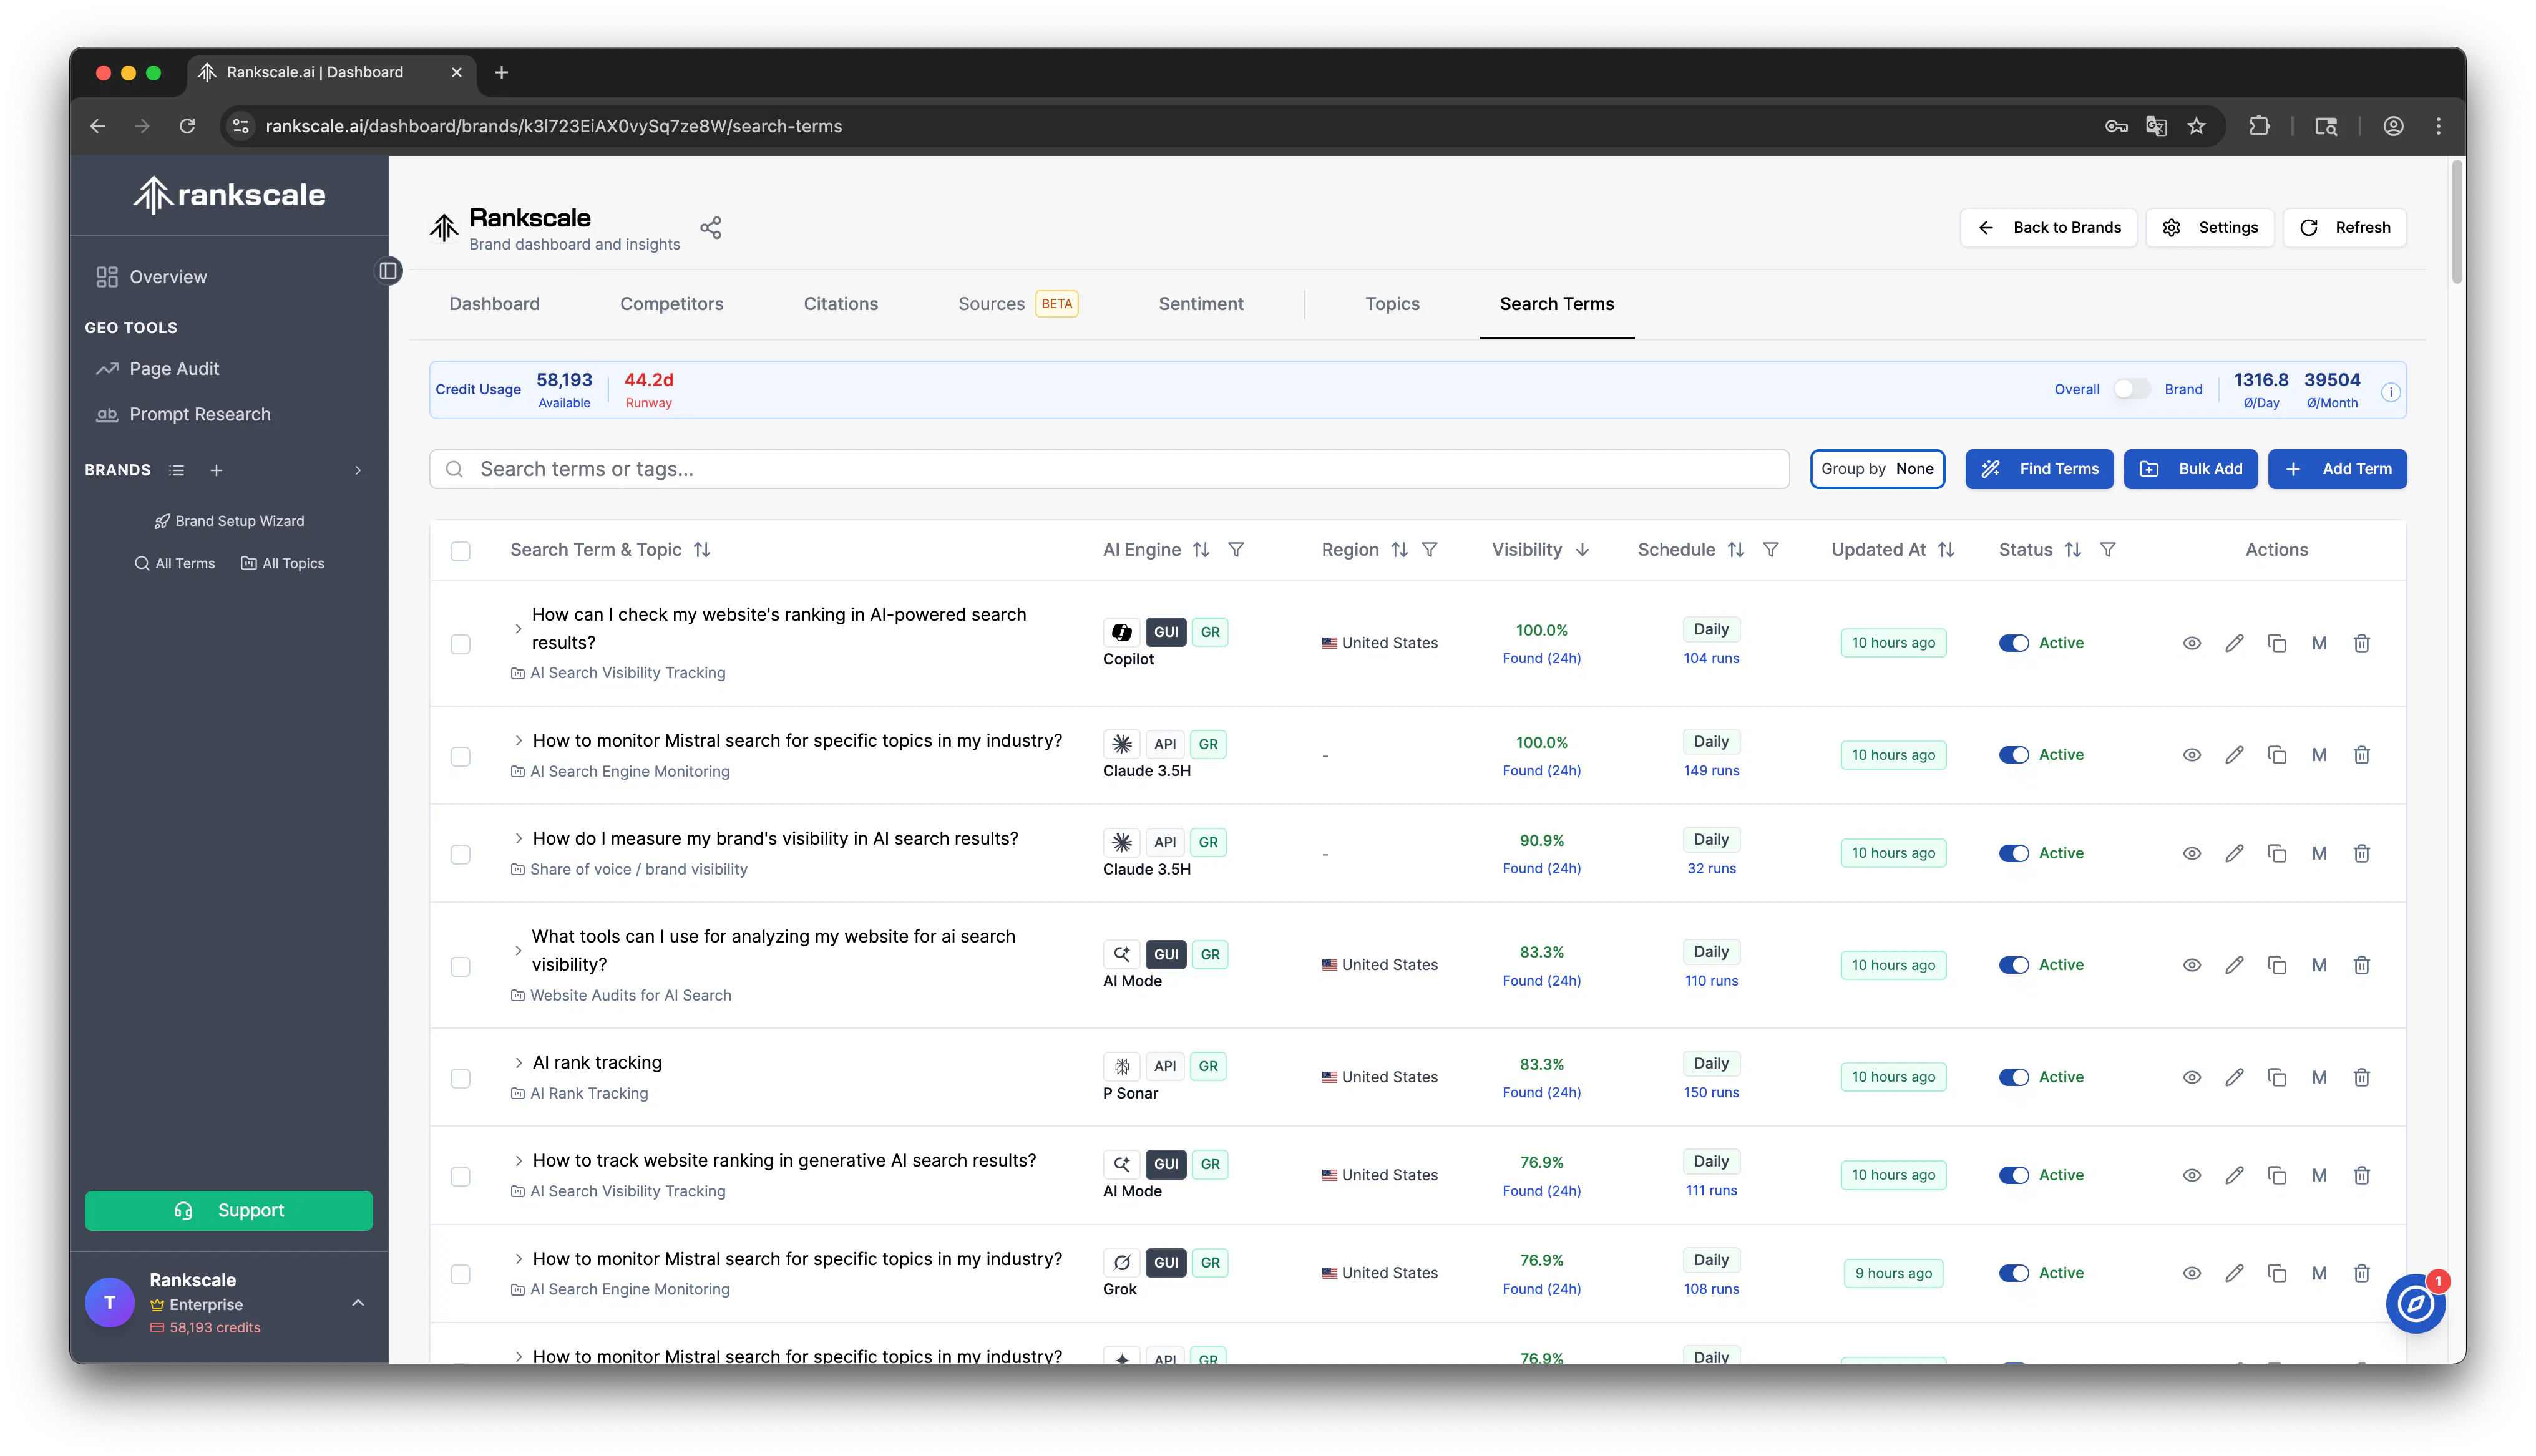The image size is (2536, 1456).
Task: Click M icon in the P Sonar row
Action: coord(2319,1077)
